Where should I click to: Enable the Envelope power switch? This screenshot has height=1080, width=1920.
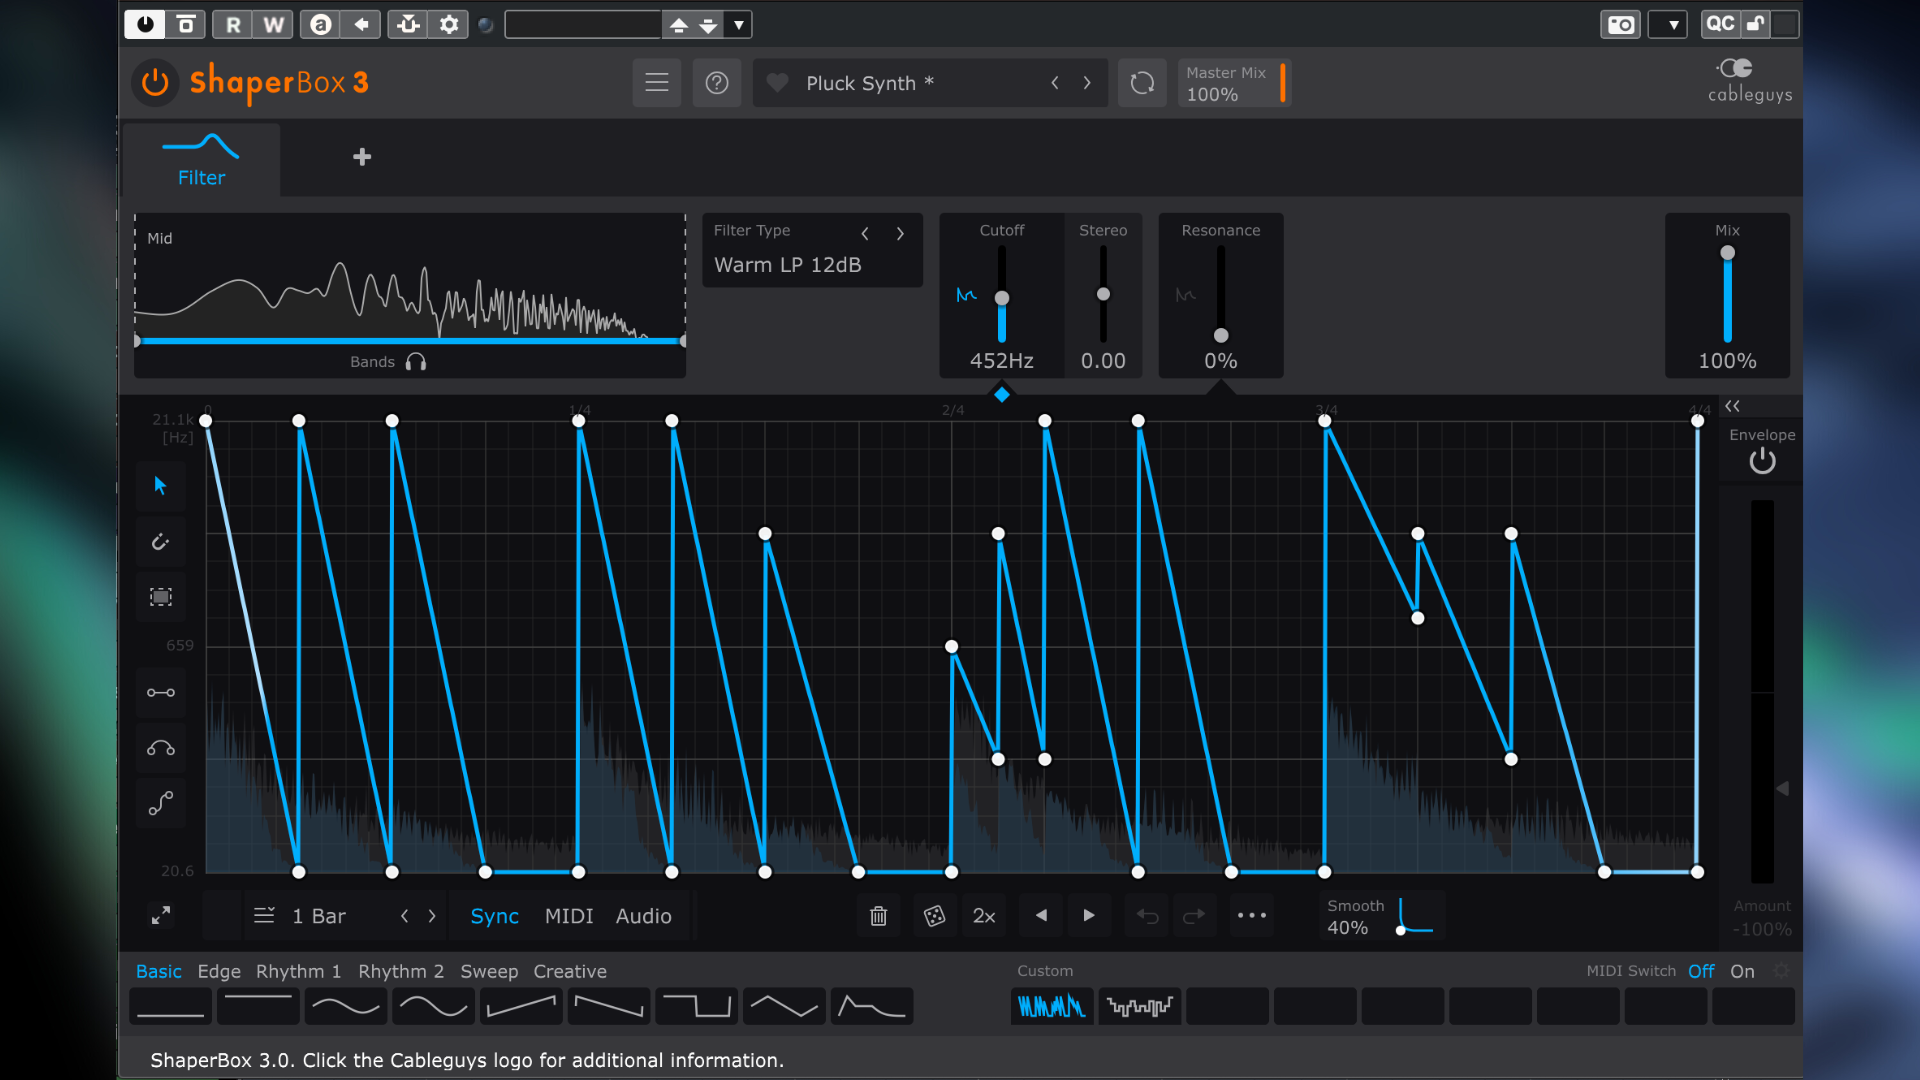pos(1762,461)
